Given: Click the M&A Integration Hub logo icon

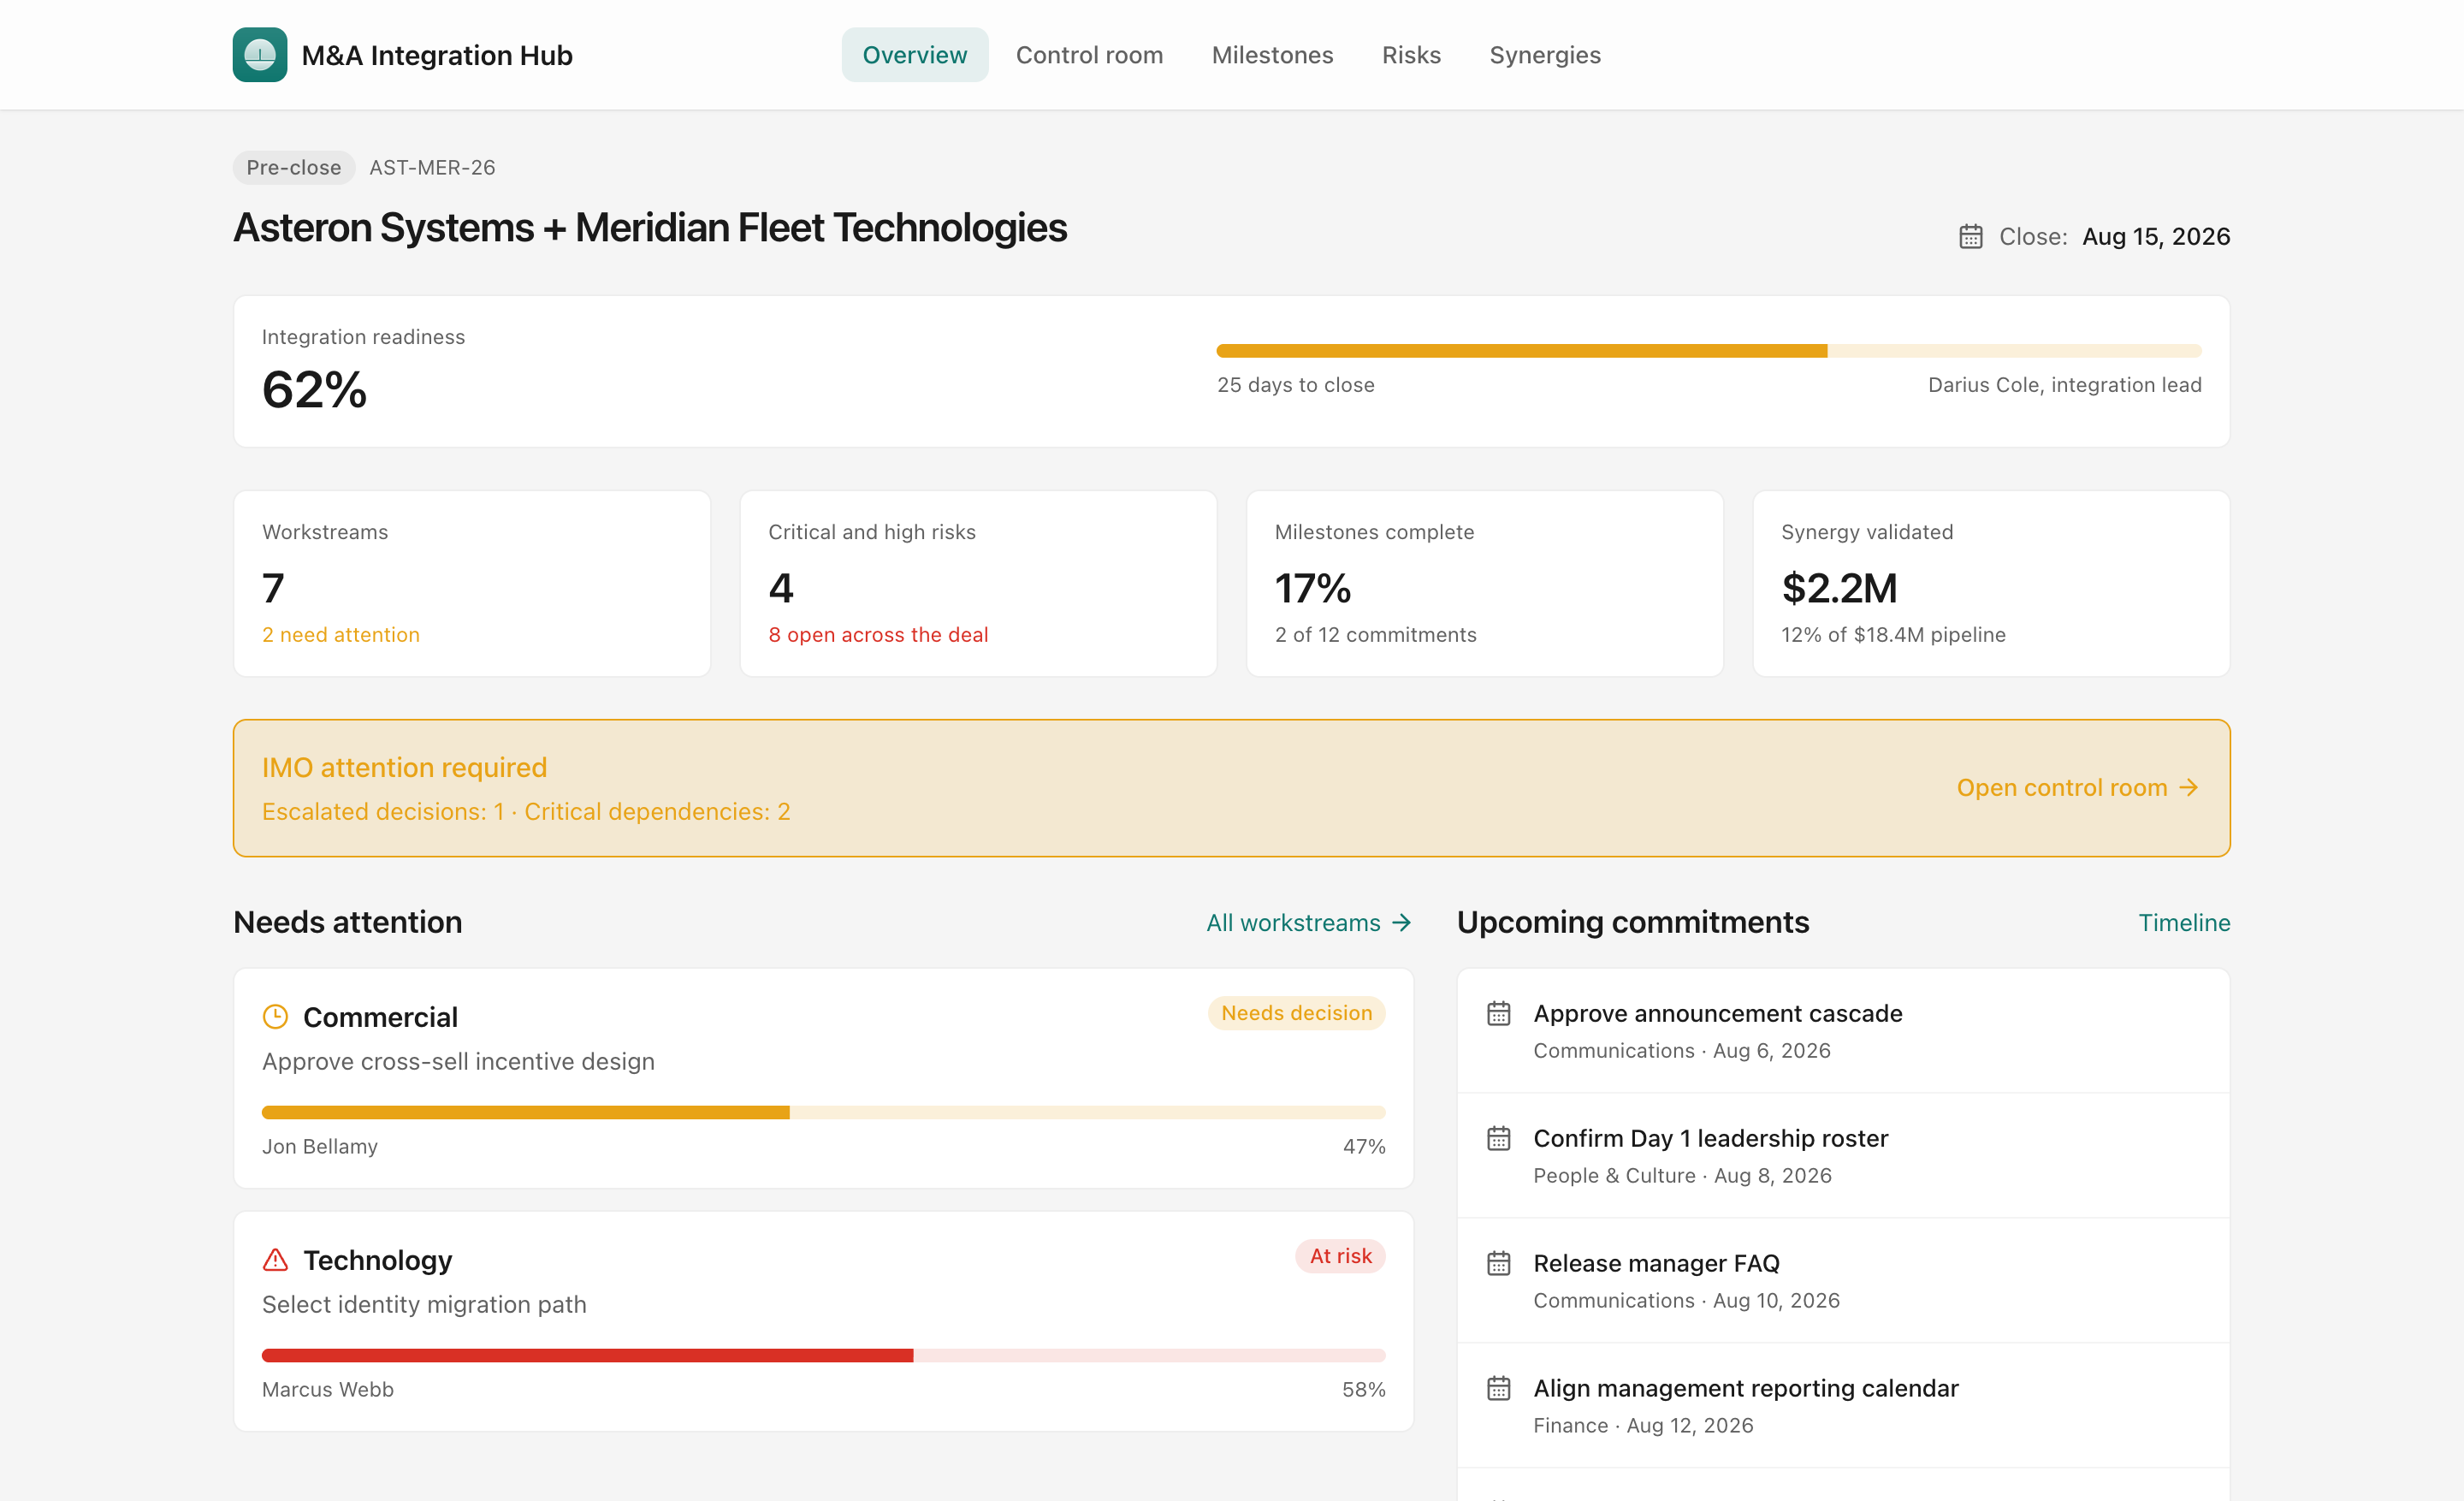Looking at the screenshot, I should pos(260,55).
